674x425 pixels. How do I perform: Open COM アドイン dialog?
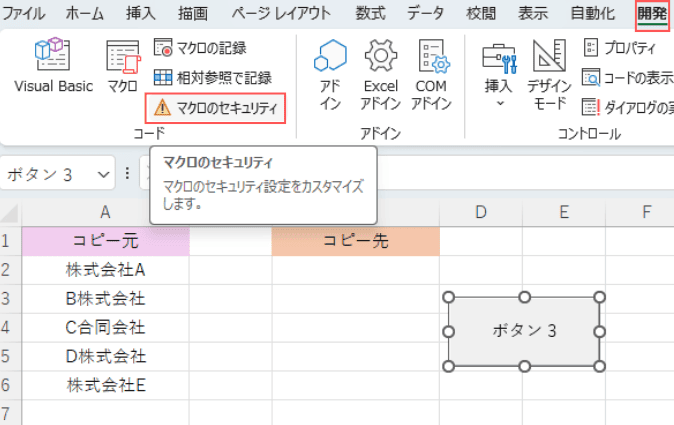[x=431, y=75]
